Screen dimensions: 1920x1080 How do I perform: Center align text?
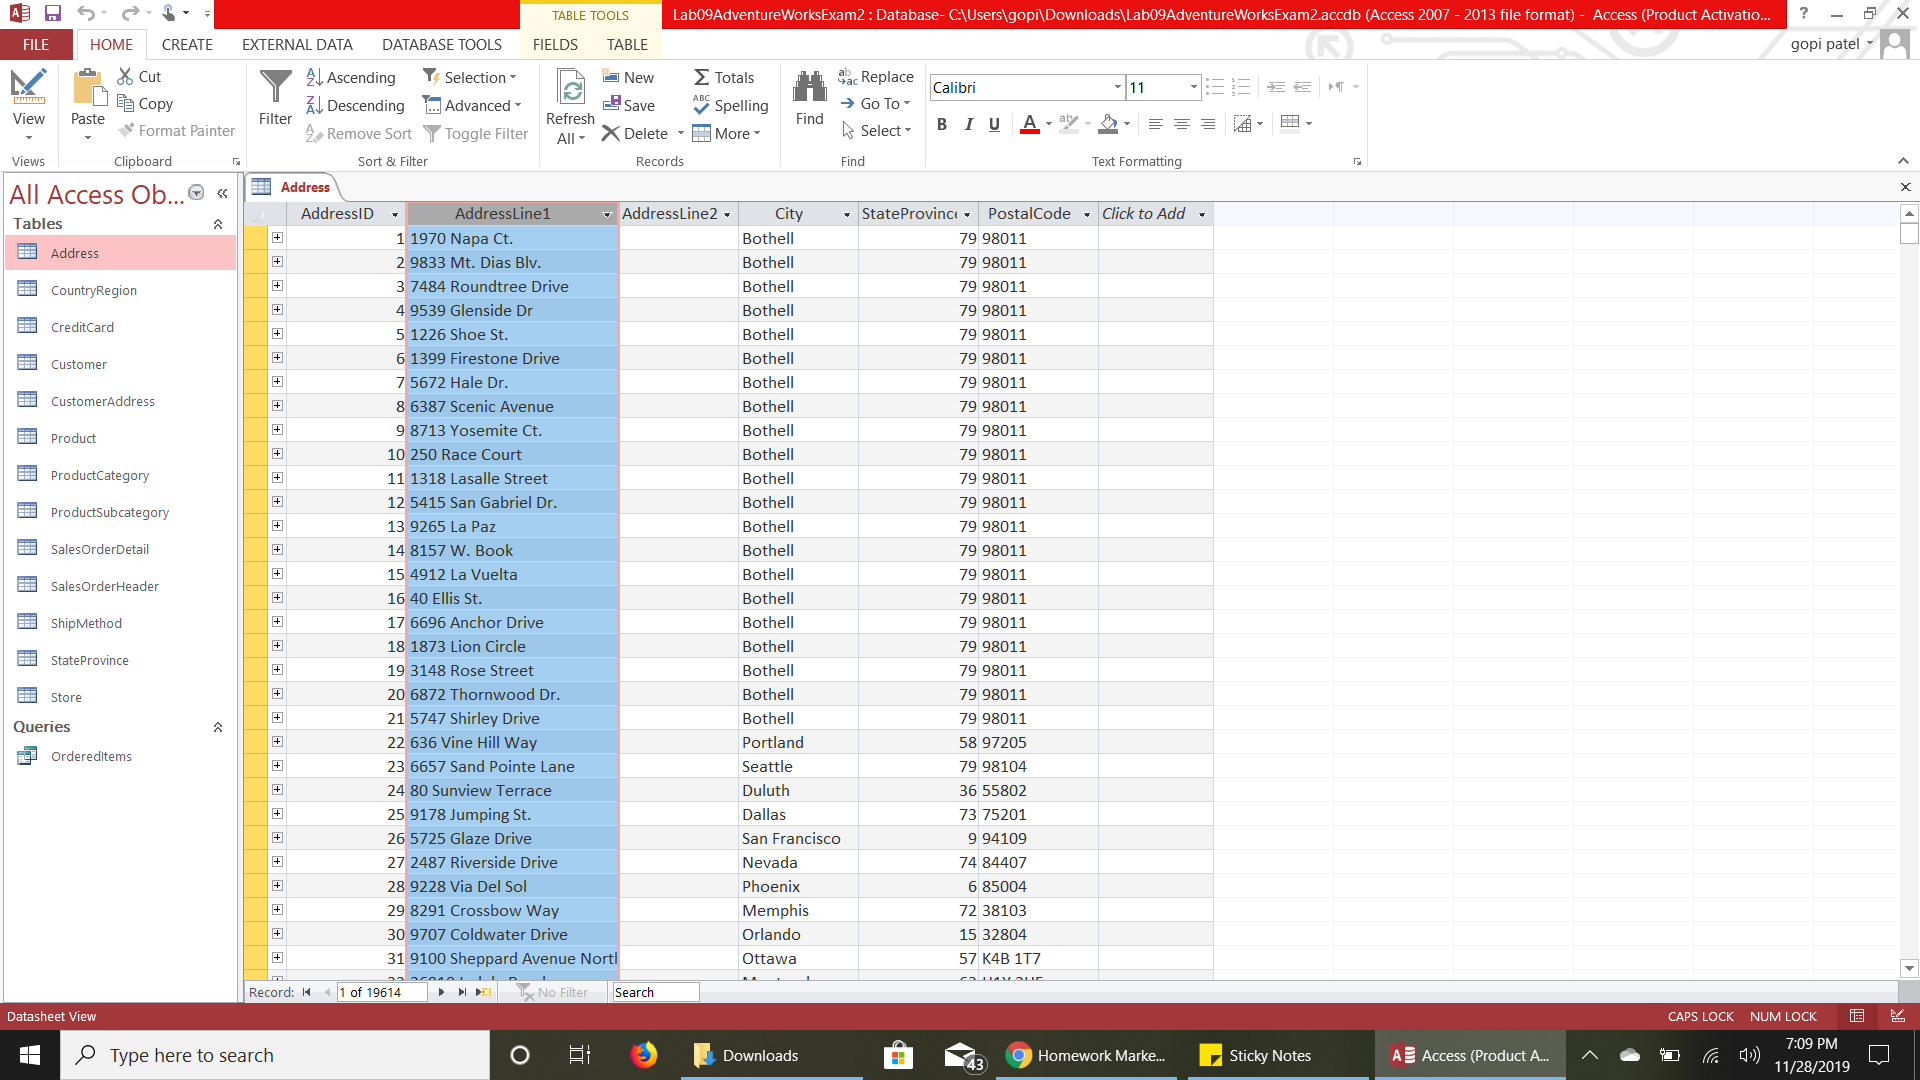pos(1181,124)
